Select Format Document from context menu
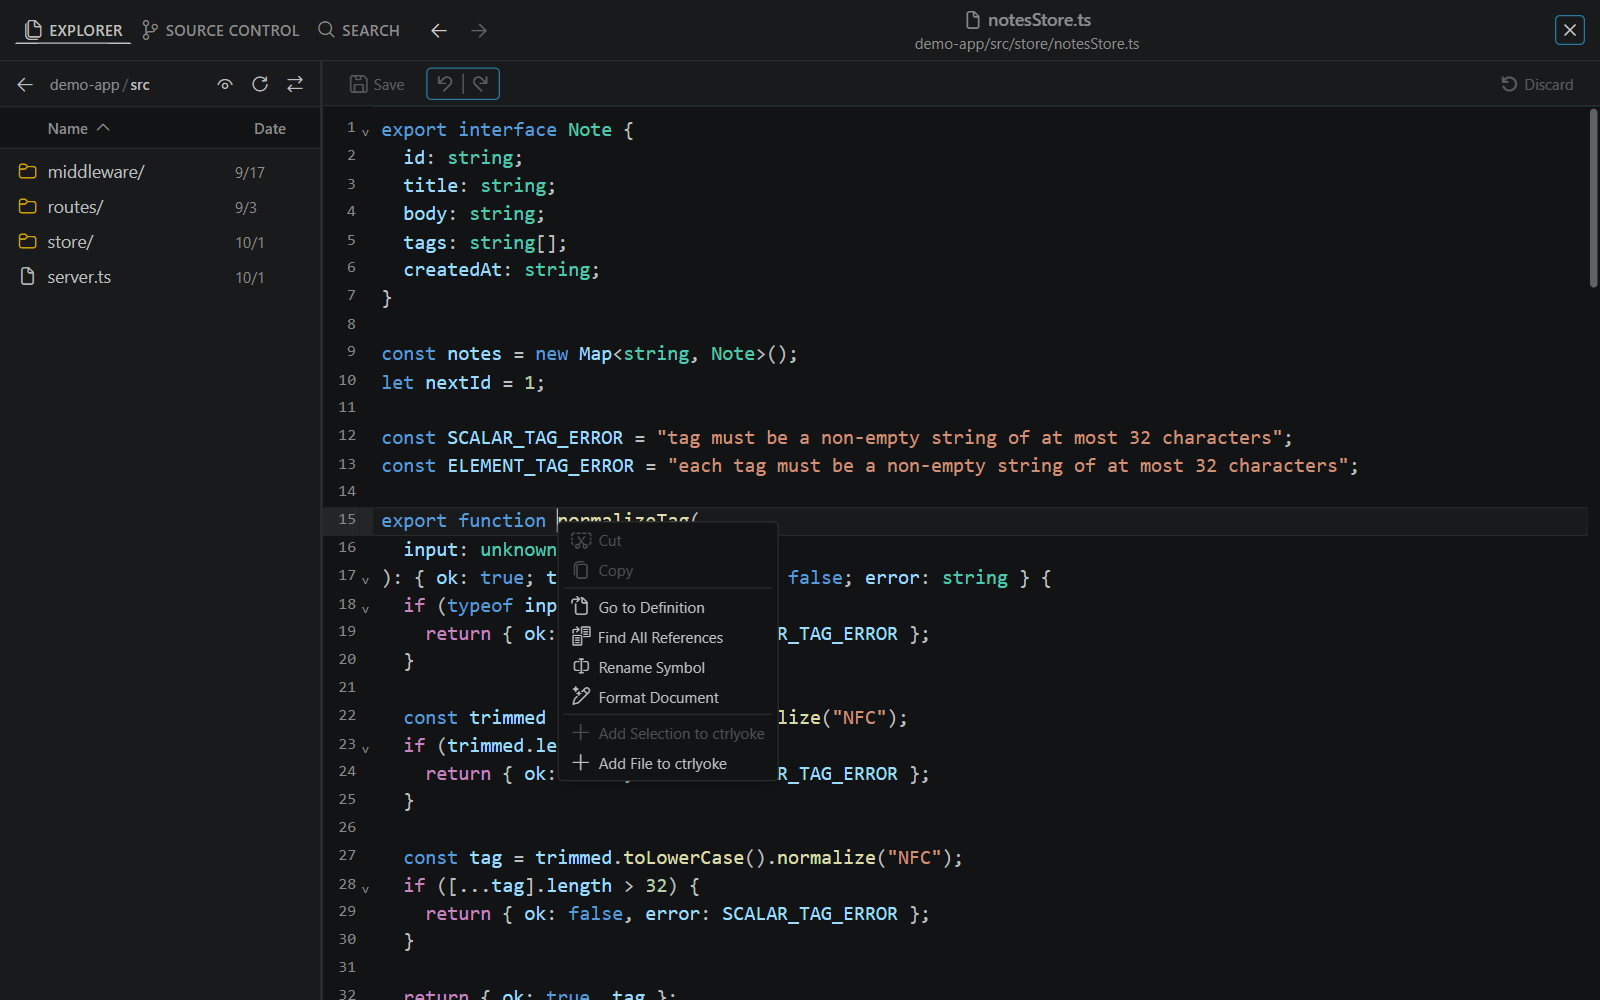 [x=667, y=697]
